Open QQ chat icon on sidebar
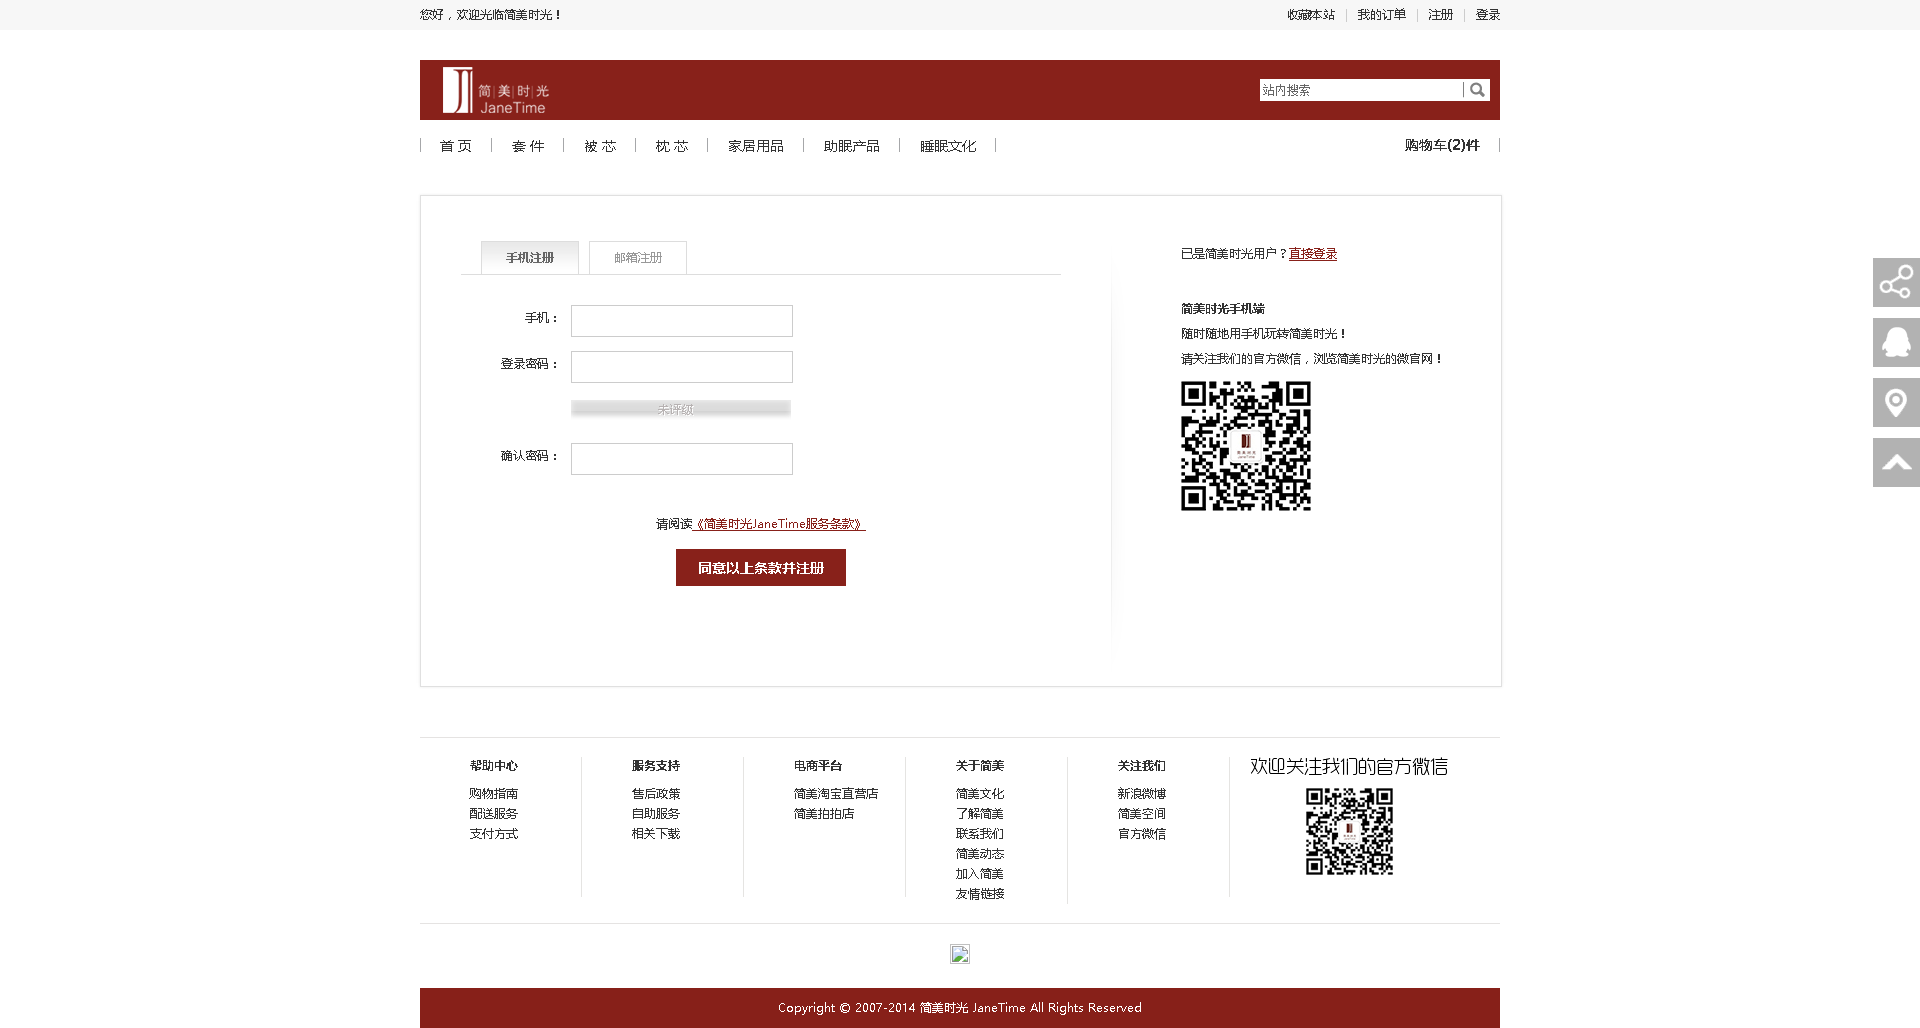Screen dimensions: 1920x1028 [1896, 343]
